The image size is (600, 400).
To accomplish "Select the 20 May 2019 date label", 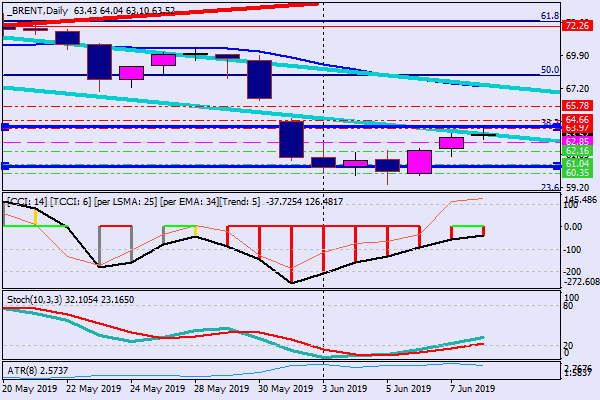I will click(30, 389).
